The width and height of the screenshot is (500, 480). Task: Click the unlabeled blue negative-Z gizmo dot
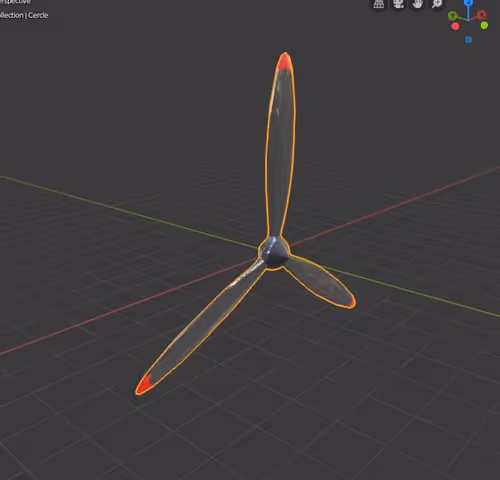468,40
